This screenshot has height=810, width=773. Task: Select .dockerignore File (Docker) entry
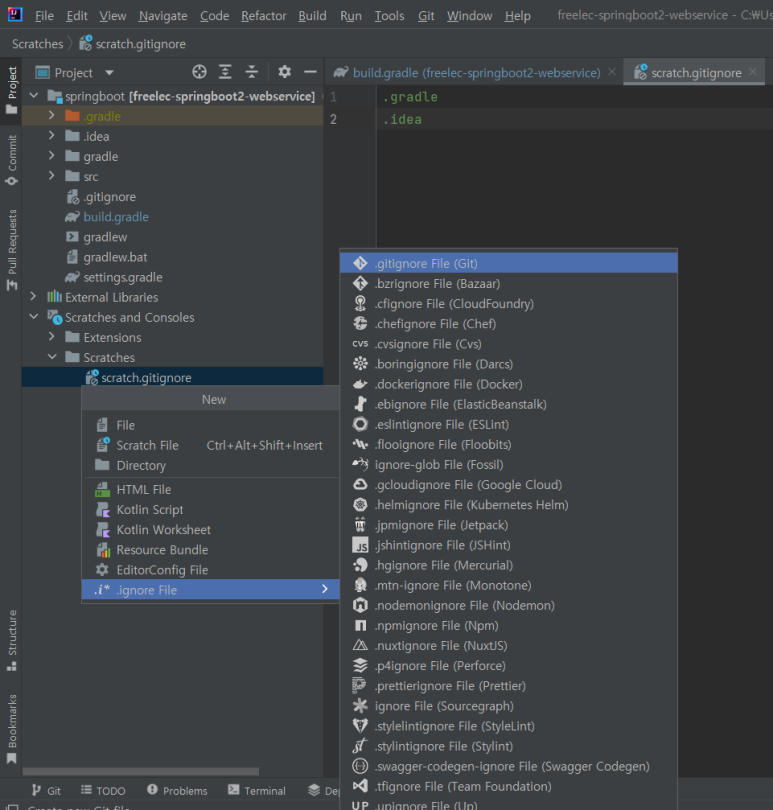click(x=508, y=384)
